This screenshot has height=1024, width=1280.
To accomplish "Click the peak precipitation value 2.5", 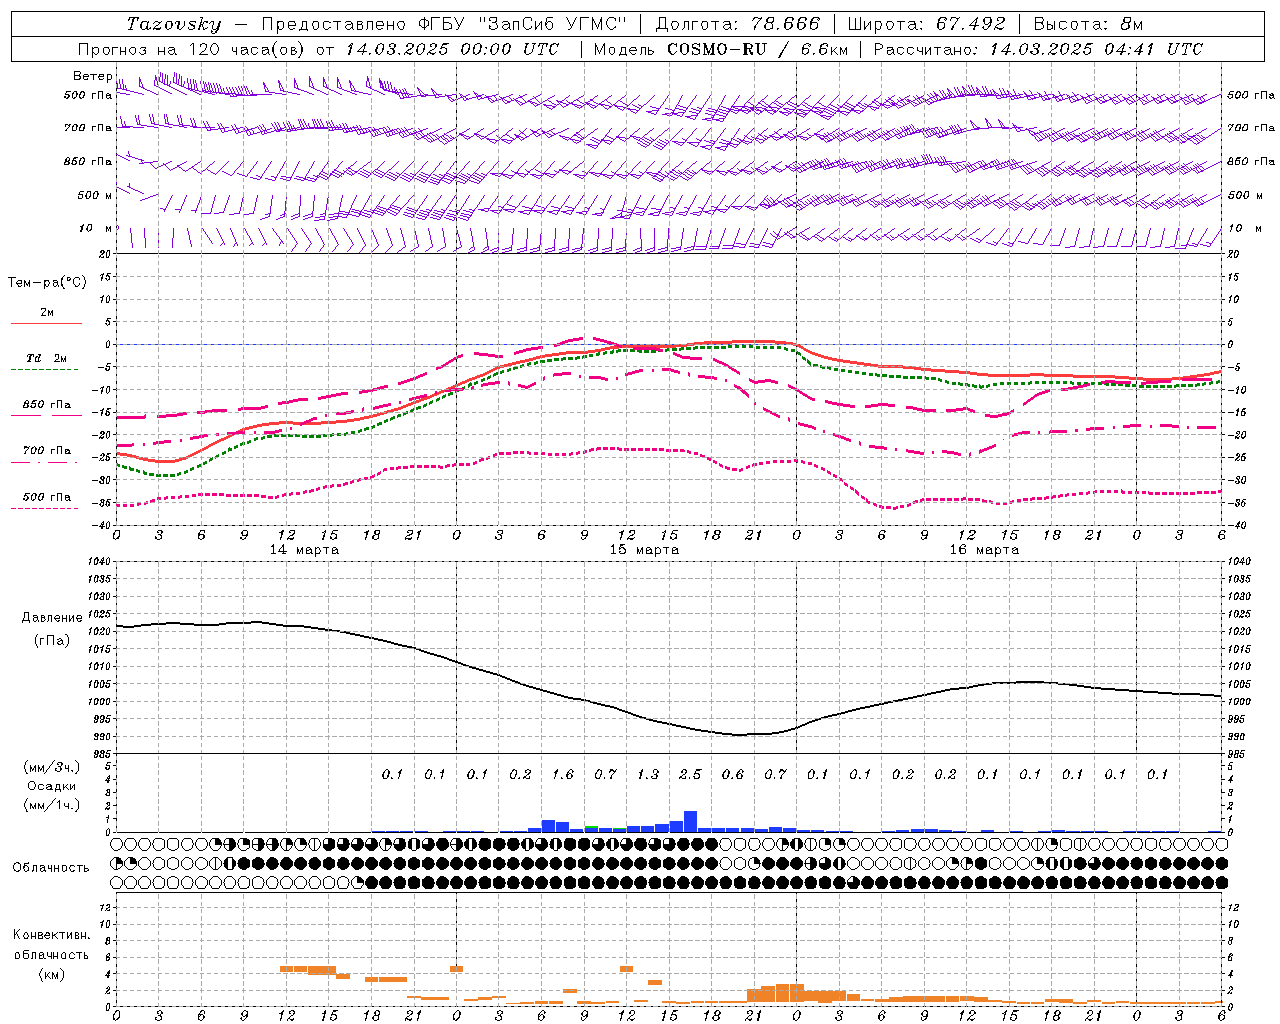I will pos(690,775).
